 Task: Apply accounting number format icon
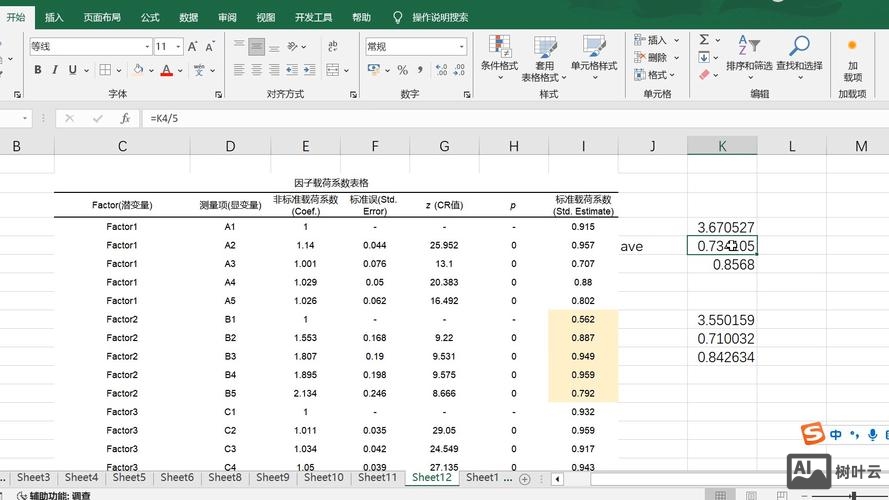374,70
